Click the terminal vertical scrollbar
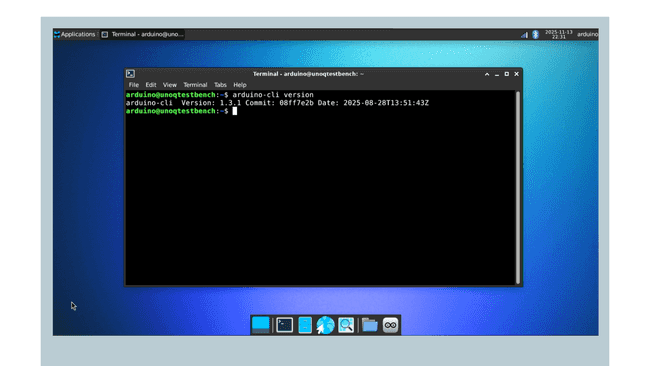 [x=518, y=187]
